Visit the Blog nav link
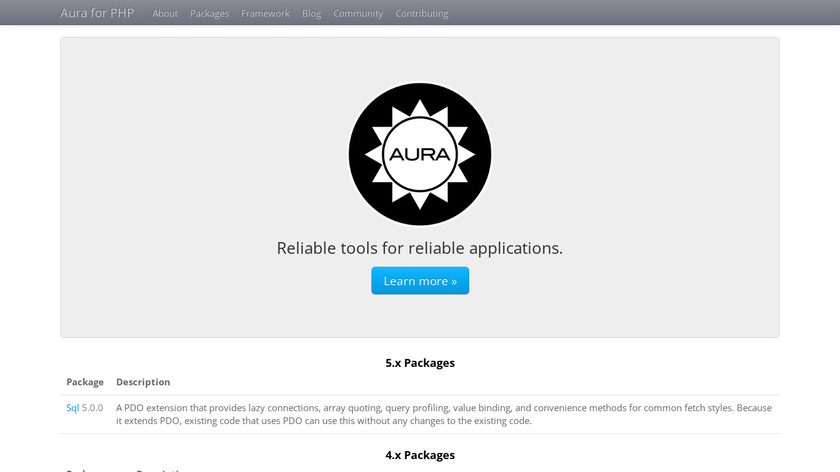This screenshot has height=472, width=840. point(311,14)
